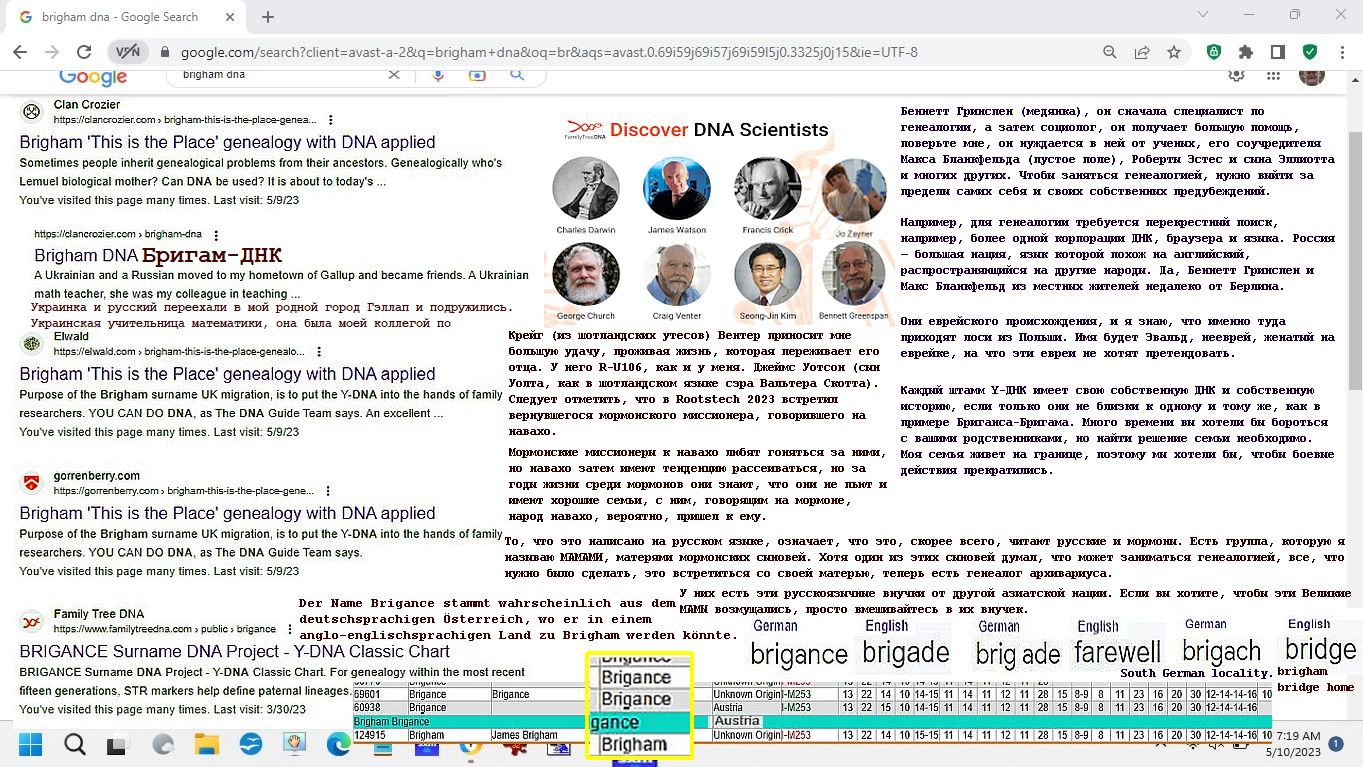Open the zoom magnifier in address bar
This screenshot has width=1363, height=767.
click(x=1110, y=52)
